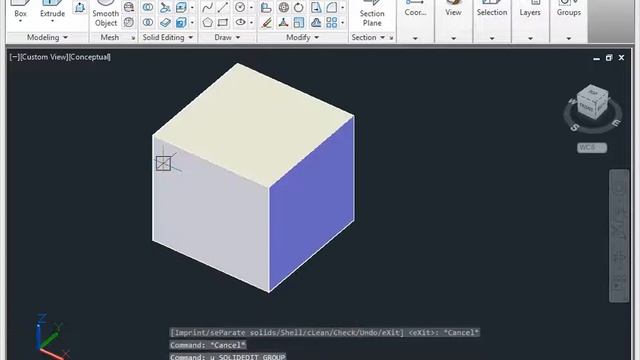Select the Line draw tool
The image size is (640, 360).
[x=223, y=7]
